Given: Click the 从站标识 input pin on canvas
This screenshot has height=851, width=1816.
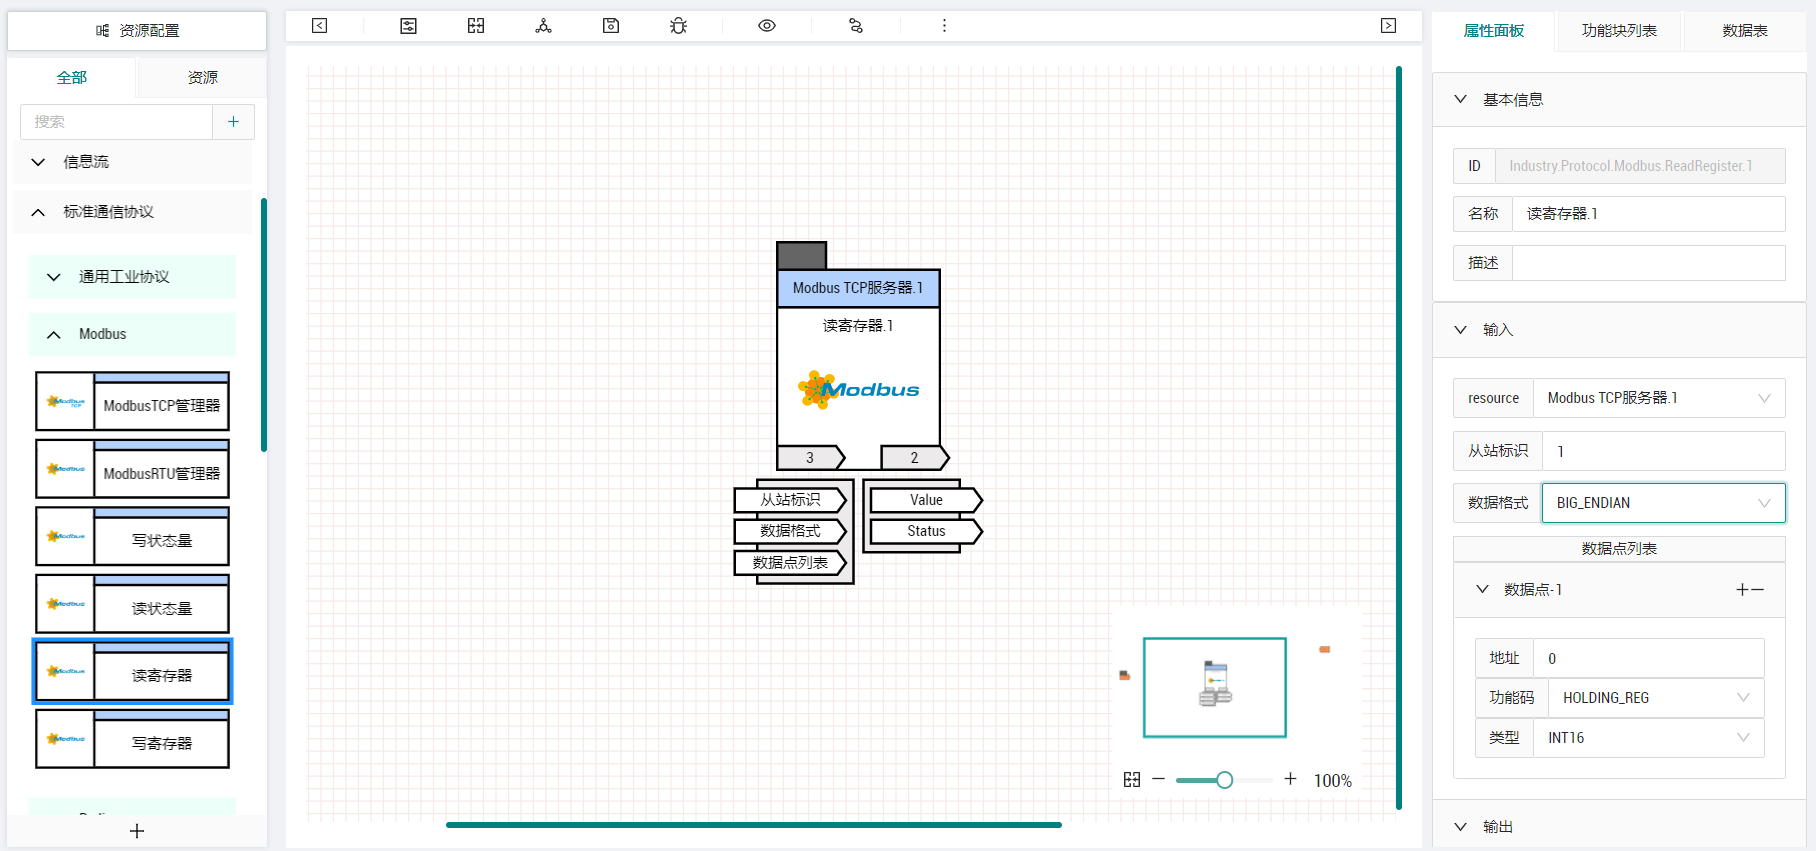Looking at the screenshot, I should [x=790, y=500].
